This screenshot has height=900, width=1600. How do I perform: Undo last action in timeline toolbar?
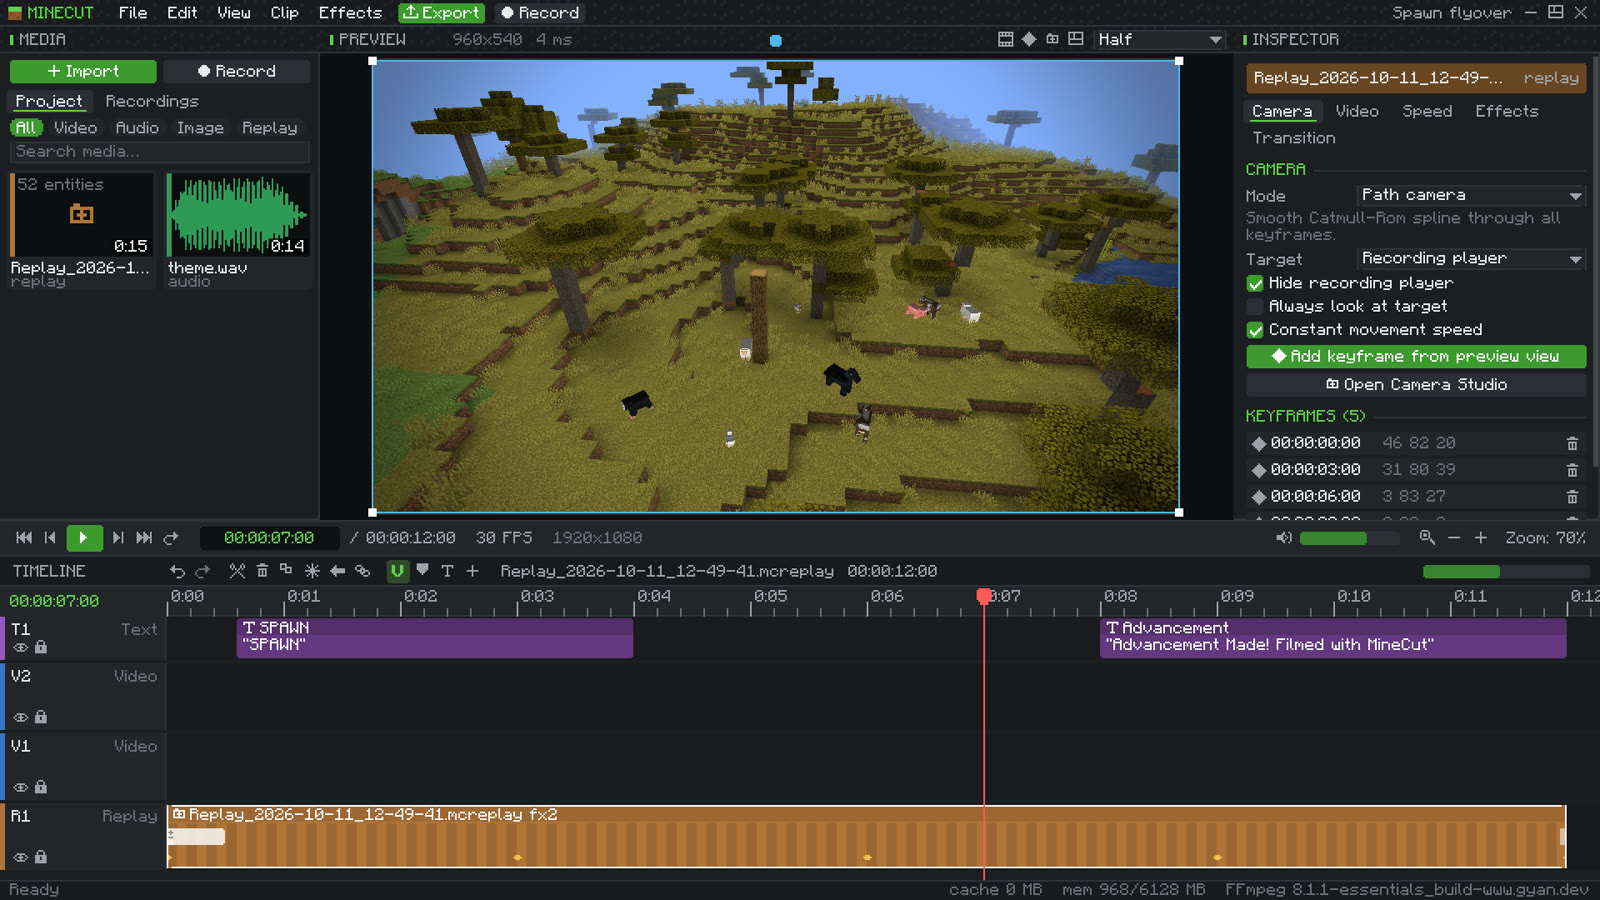coord(177,571)
